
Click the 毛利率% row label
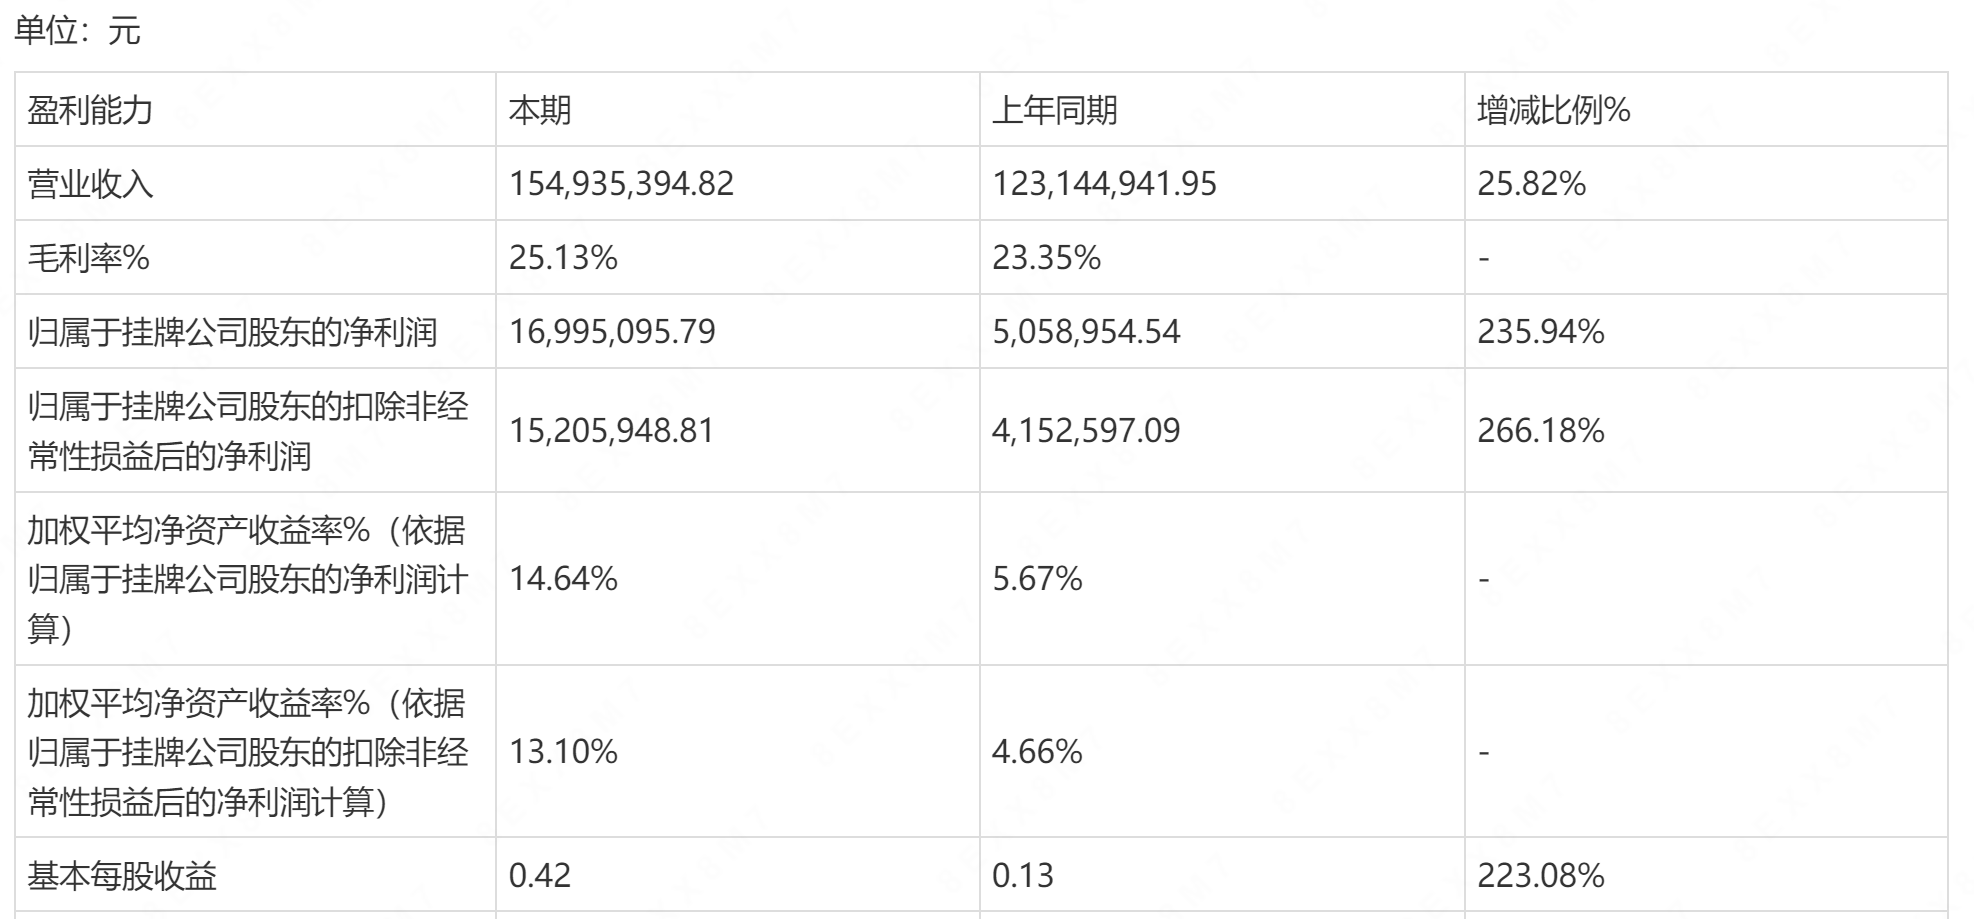pos(88,258)
